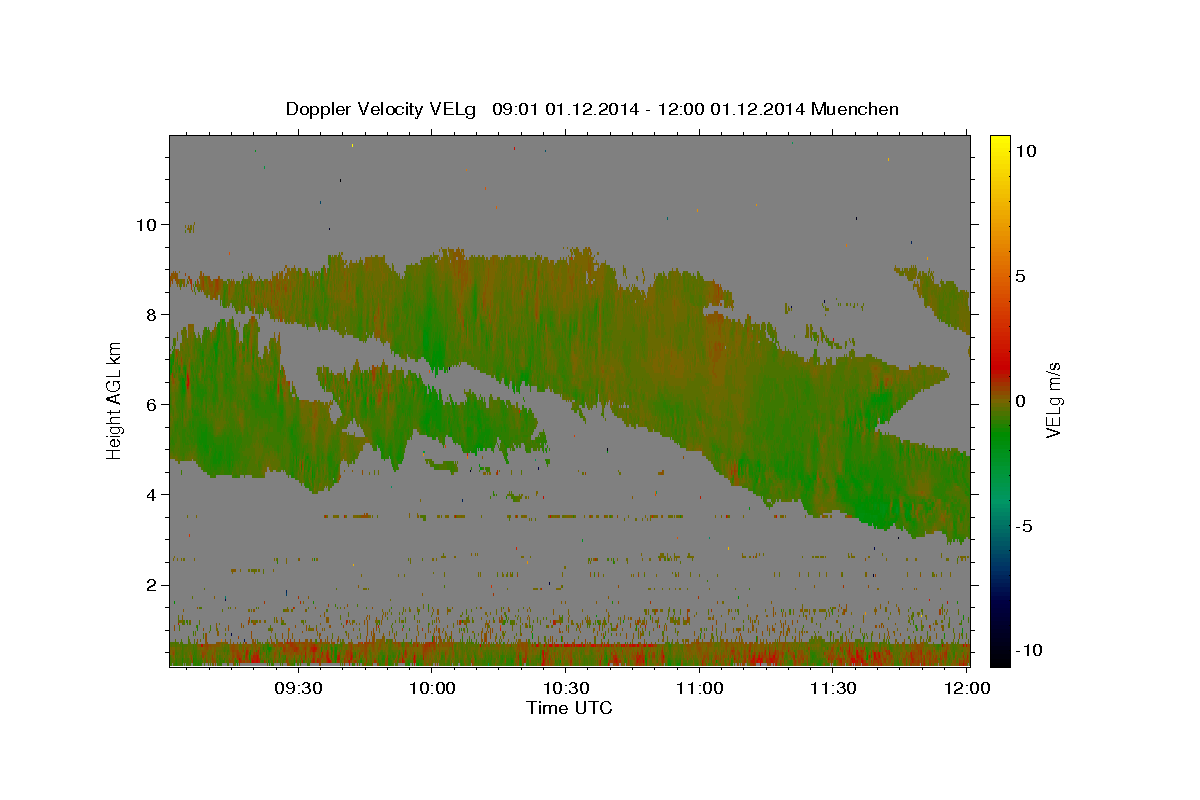The height and width of the screenshot is (800, 1200).
Task: Pick the yellow top of the colorbar
Action: point(999,145)
